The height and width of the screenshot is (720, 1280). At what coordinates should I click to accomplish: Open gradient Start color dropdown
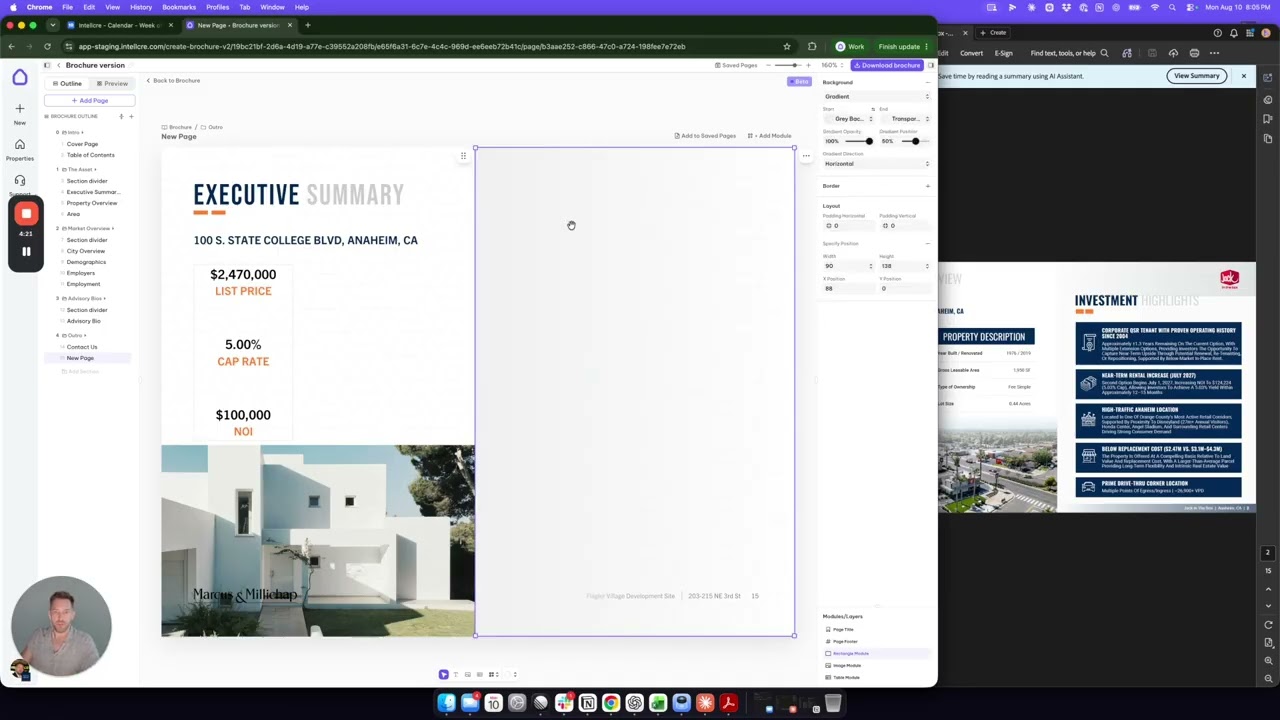coord(849,119)
